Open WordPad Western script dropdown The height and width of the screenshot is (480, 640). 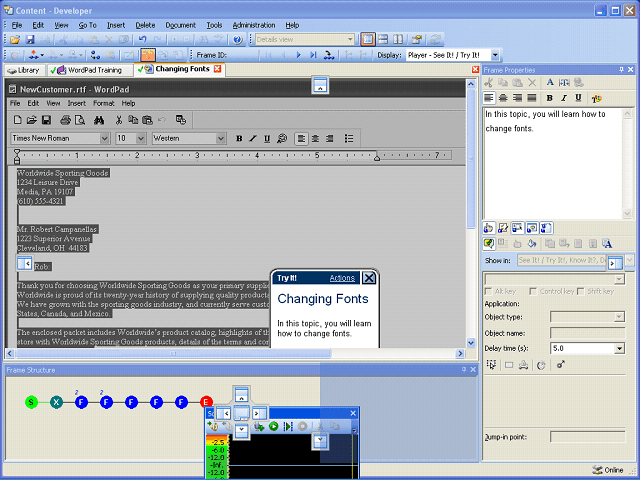(220, 139)
